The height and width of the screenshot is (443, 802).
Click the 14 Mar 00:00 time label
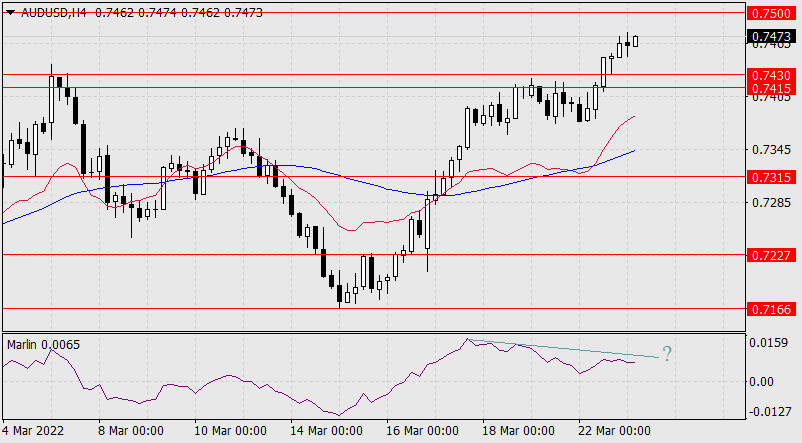tap(326, 431)
